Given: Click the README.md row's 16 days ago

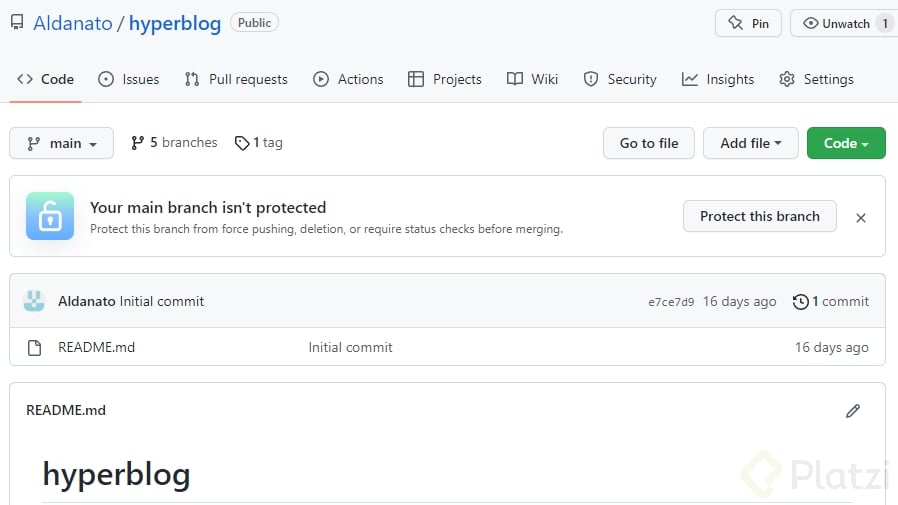Looking at the screenshot, I should [832, 347].
